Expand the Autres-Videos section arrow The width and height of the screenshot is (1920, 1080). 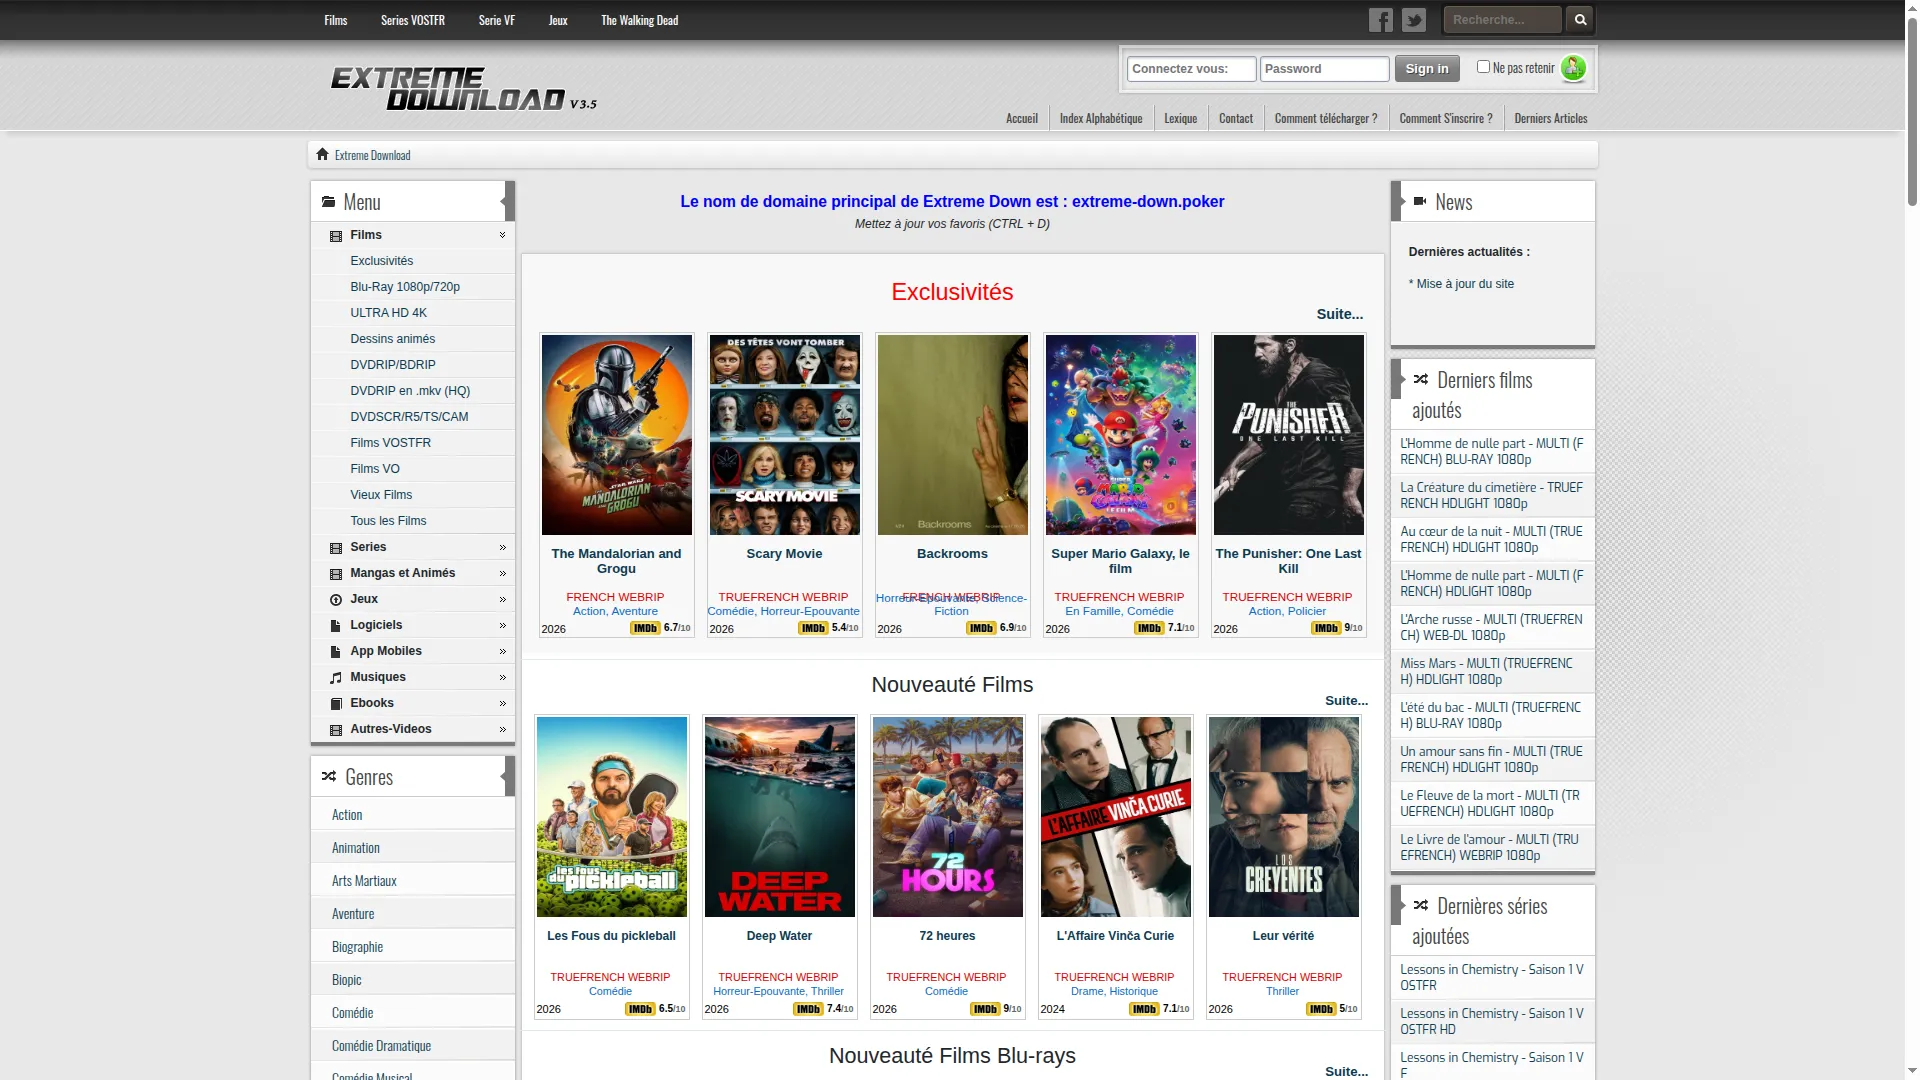coord(502,729)
